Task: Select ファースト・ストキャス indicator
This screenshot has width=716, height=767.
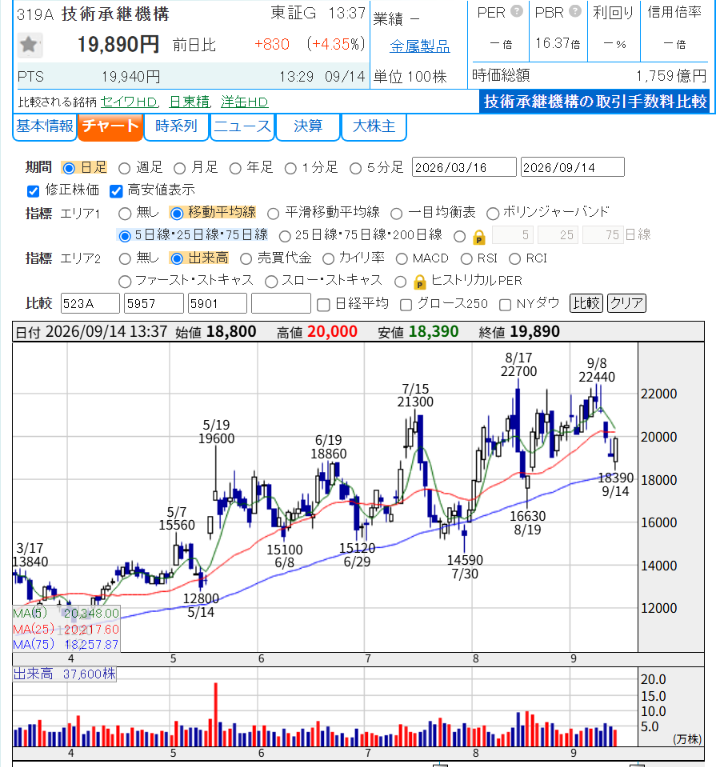Action: point(125,281)
